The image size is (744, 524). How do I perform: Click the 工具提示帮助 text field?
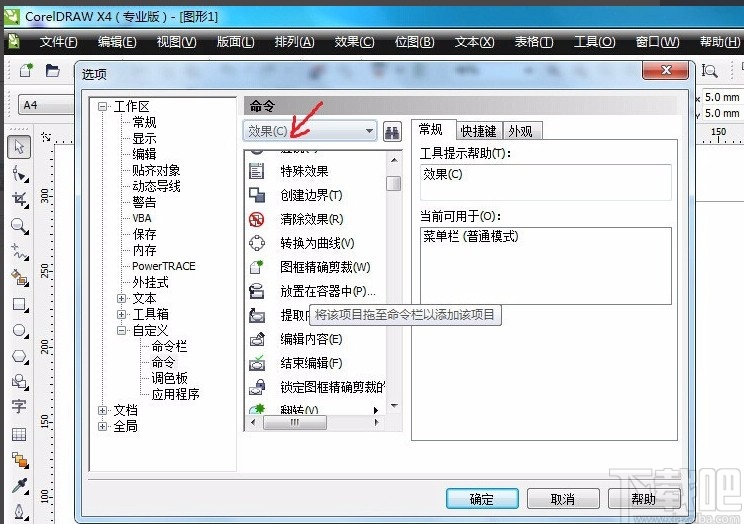546,182
